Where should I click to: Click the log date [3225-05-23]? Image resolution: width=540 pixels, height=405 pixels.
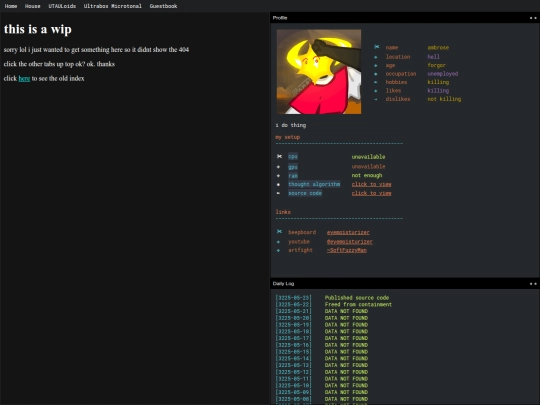click(x=293, y=298)
